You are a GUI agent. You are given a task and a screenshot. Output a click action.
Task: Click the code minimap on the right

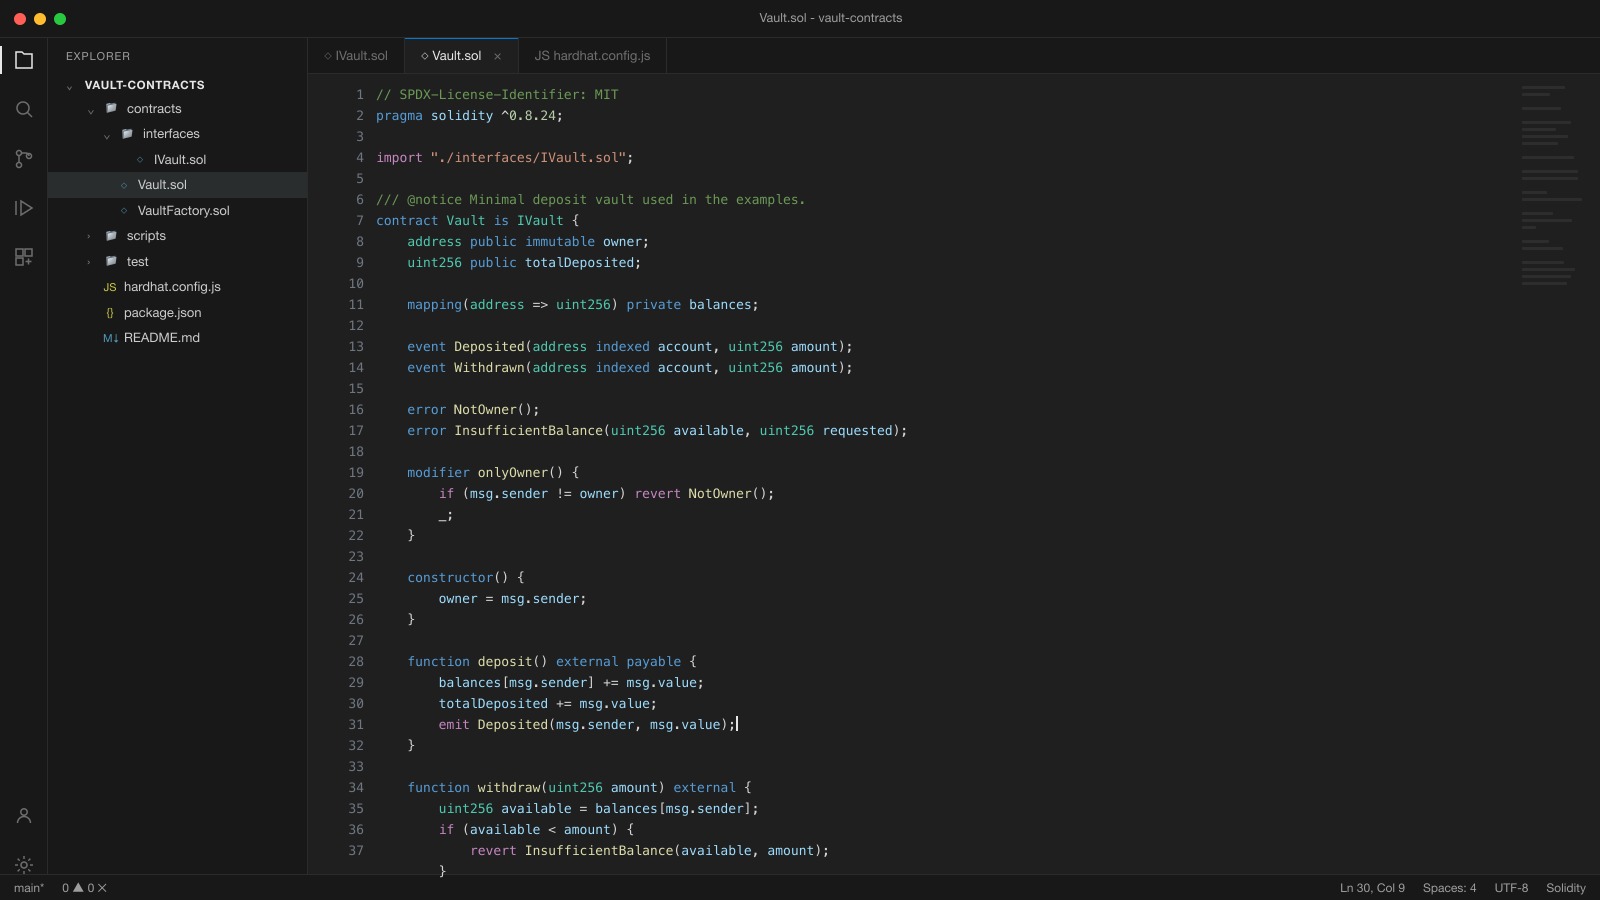tap(1550, 185)
